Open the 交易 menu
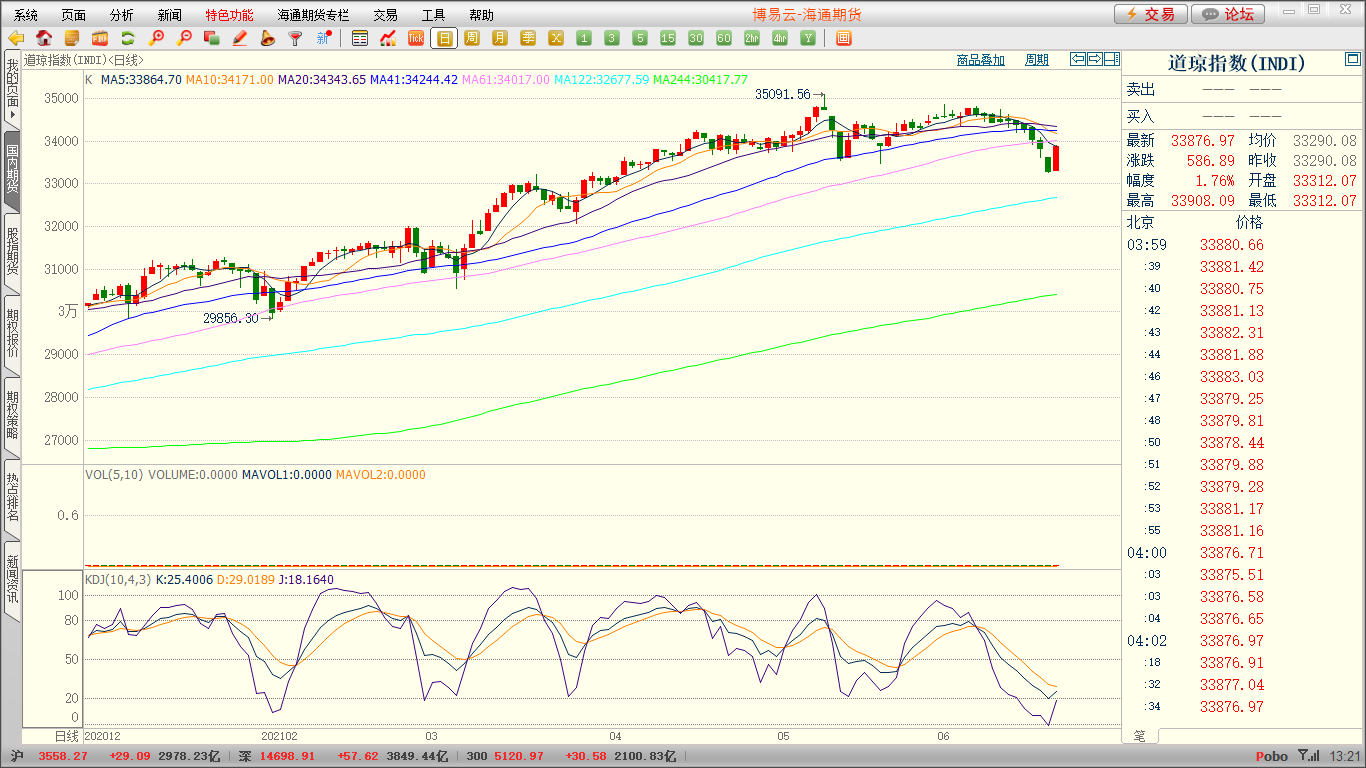This screenshot has width=1366, height=768. (x=385, y=15)
